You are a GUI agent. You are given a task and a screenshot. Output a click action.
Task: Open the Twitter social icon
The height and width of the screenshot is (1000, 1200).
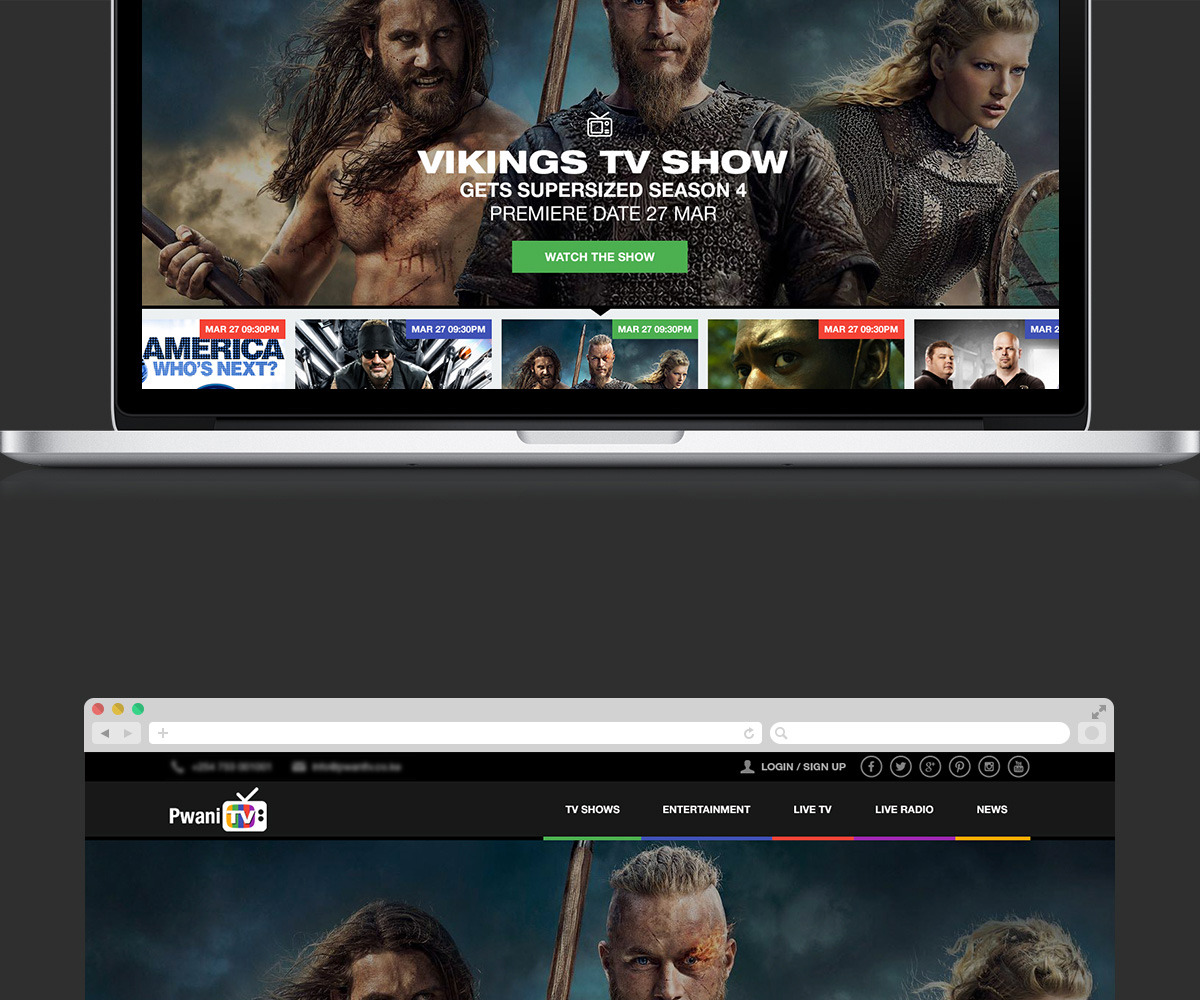click(x=901, y=767)
